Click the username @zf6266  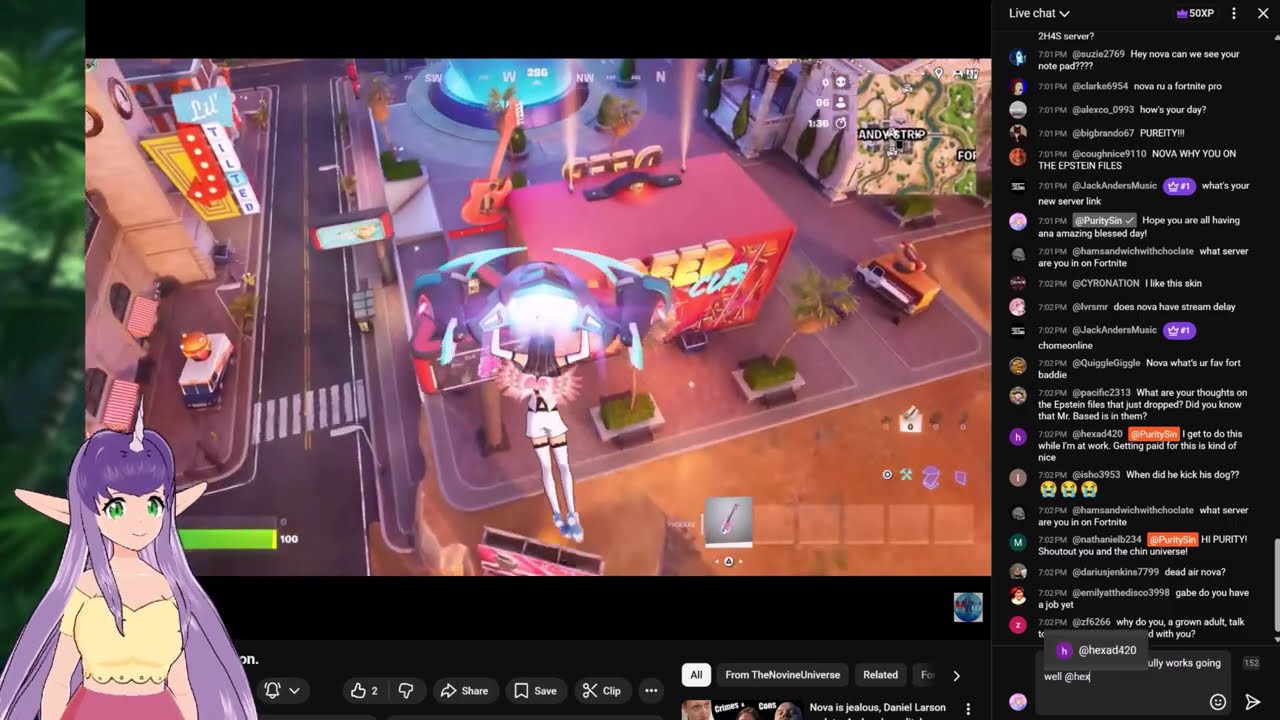point(1091,622)
